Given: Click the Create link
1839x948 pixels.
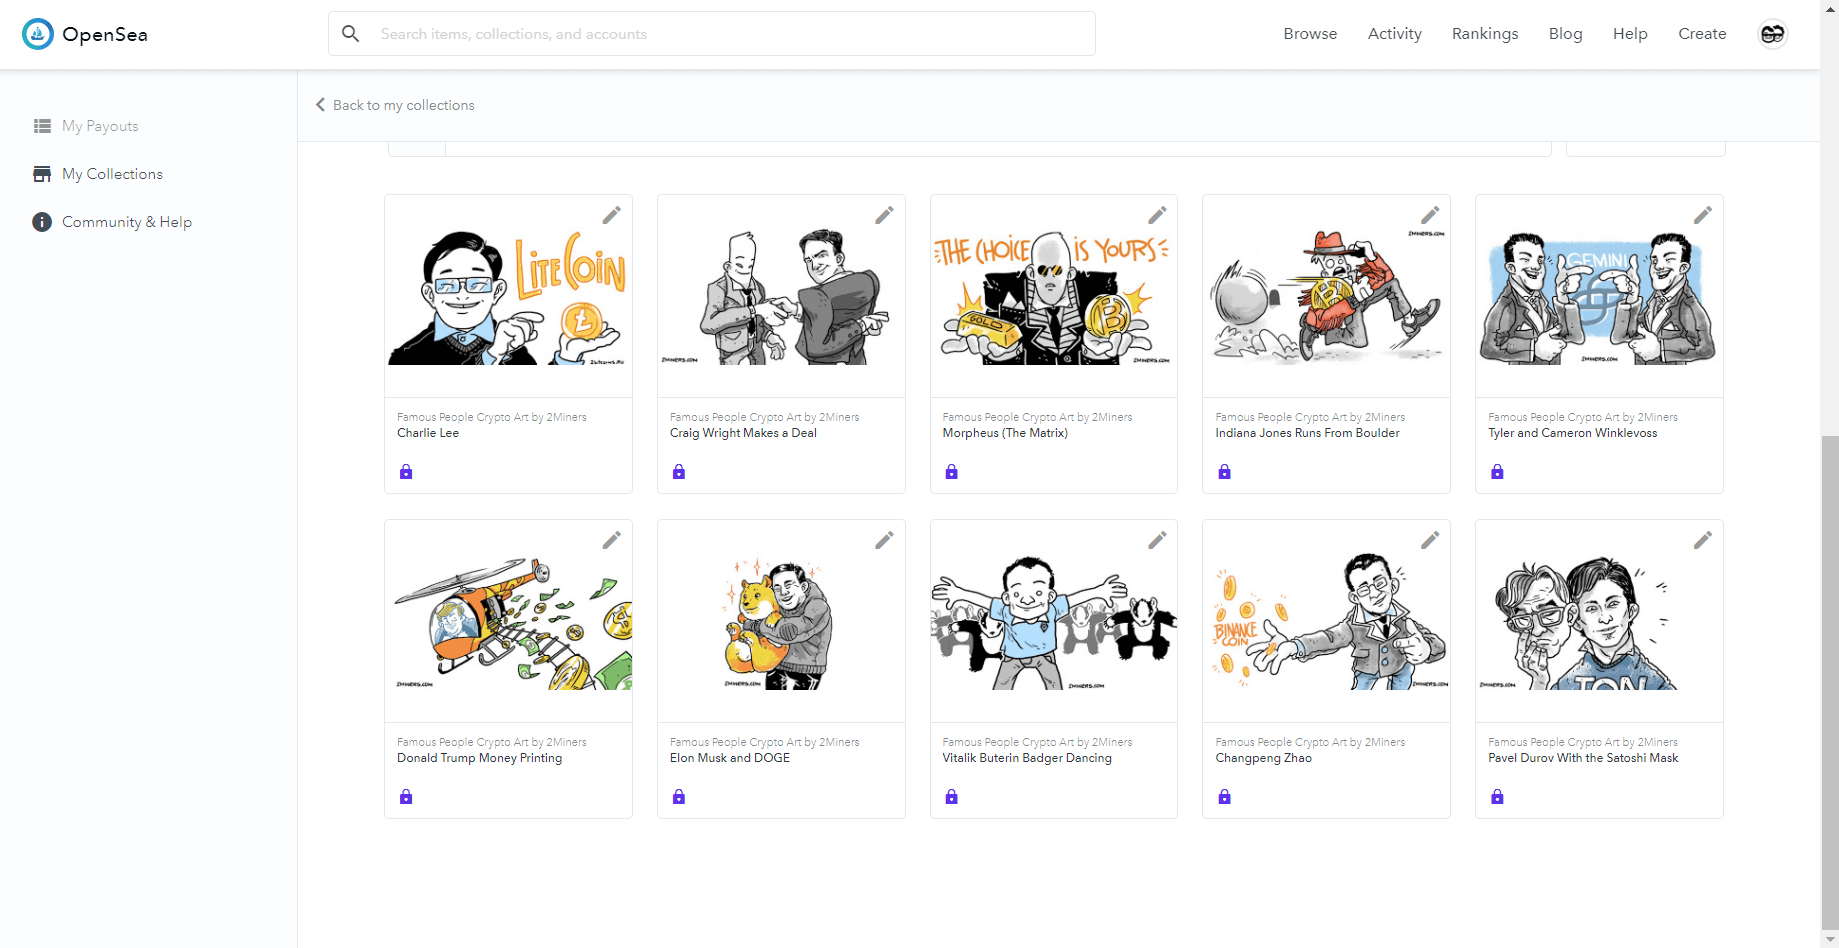Looking at the screenshot, I should [x=1702, y=34].
